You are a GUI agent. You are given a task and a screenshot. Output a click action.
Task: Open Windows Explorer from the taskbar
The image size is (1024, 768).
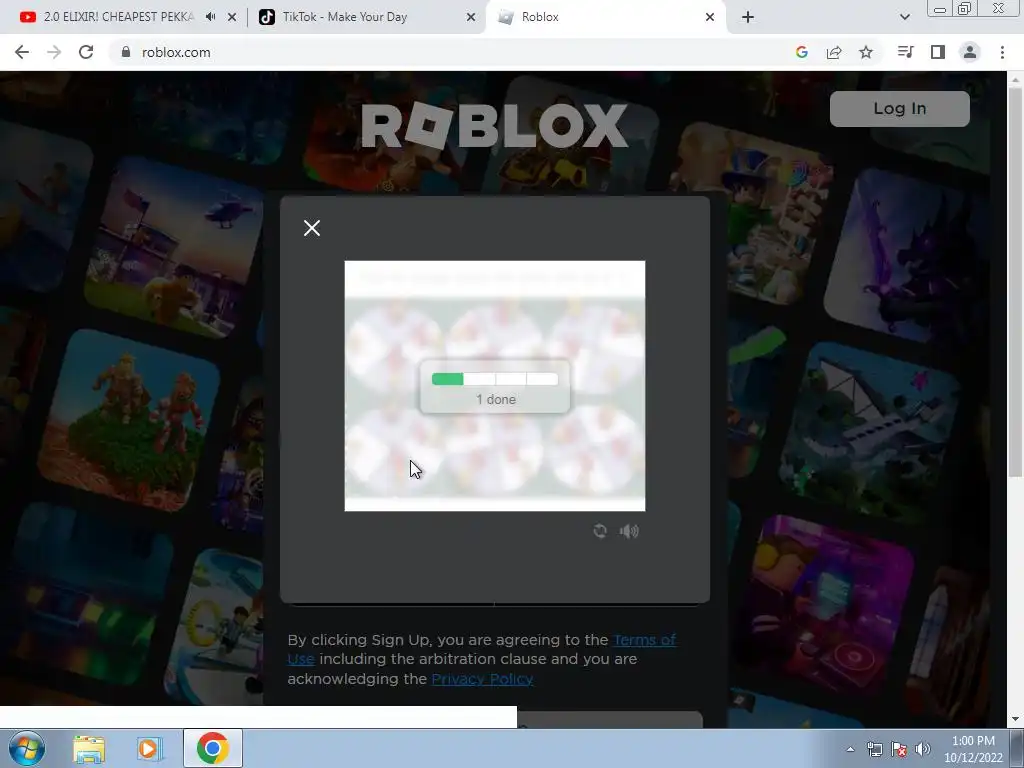(89, 749)
